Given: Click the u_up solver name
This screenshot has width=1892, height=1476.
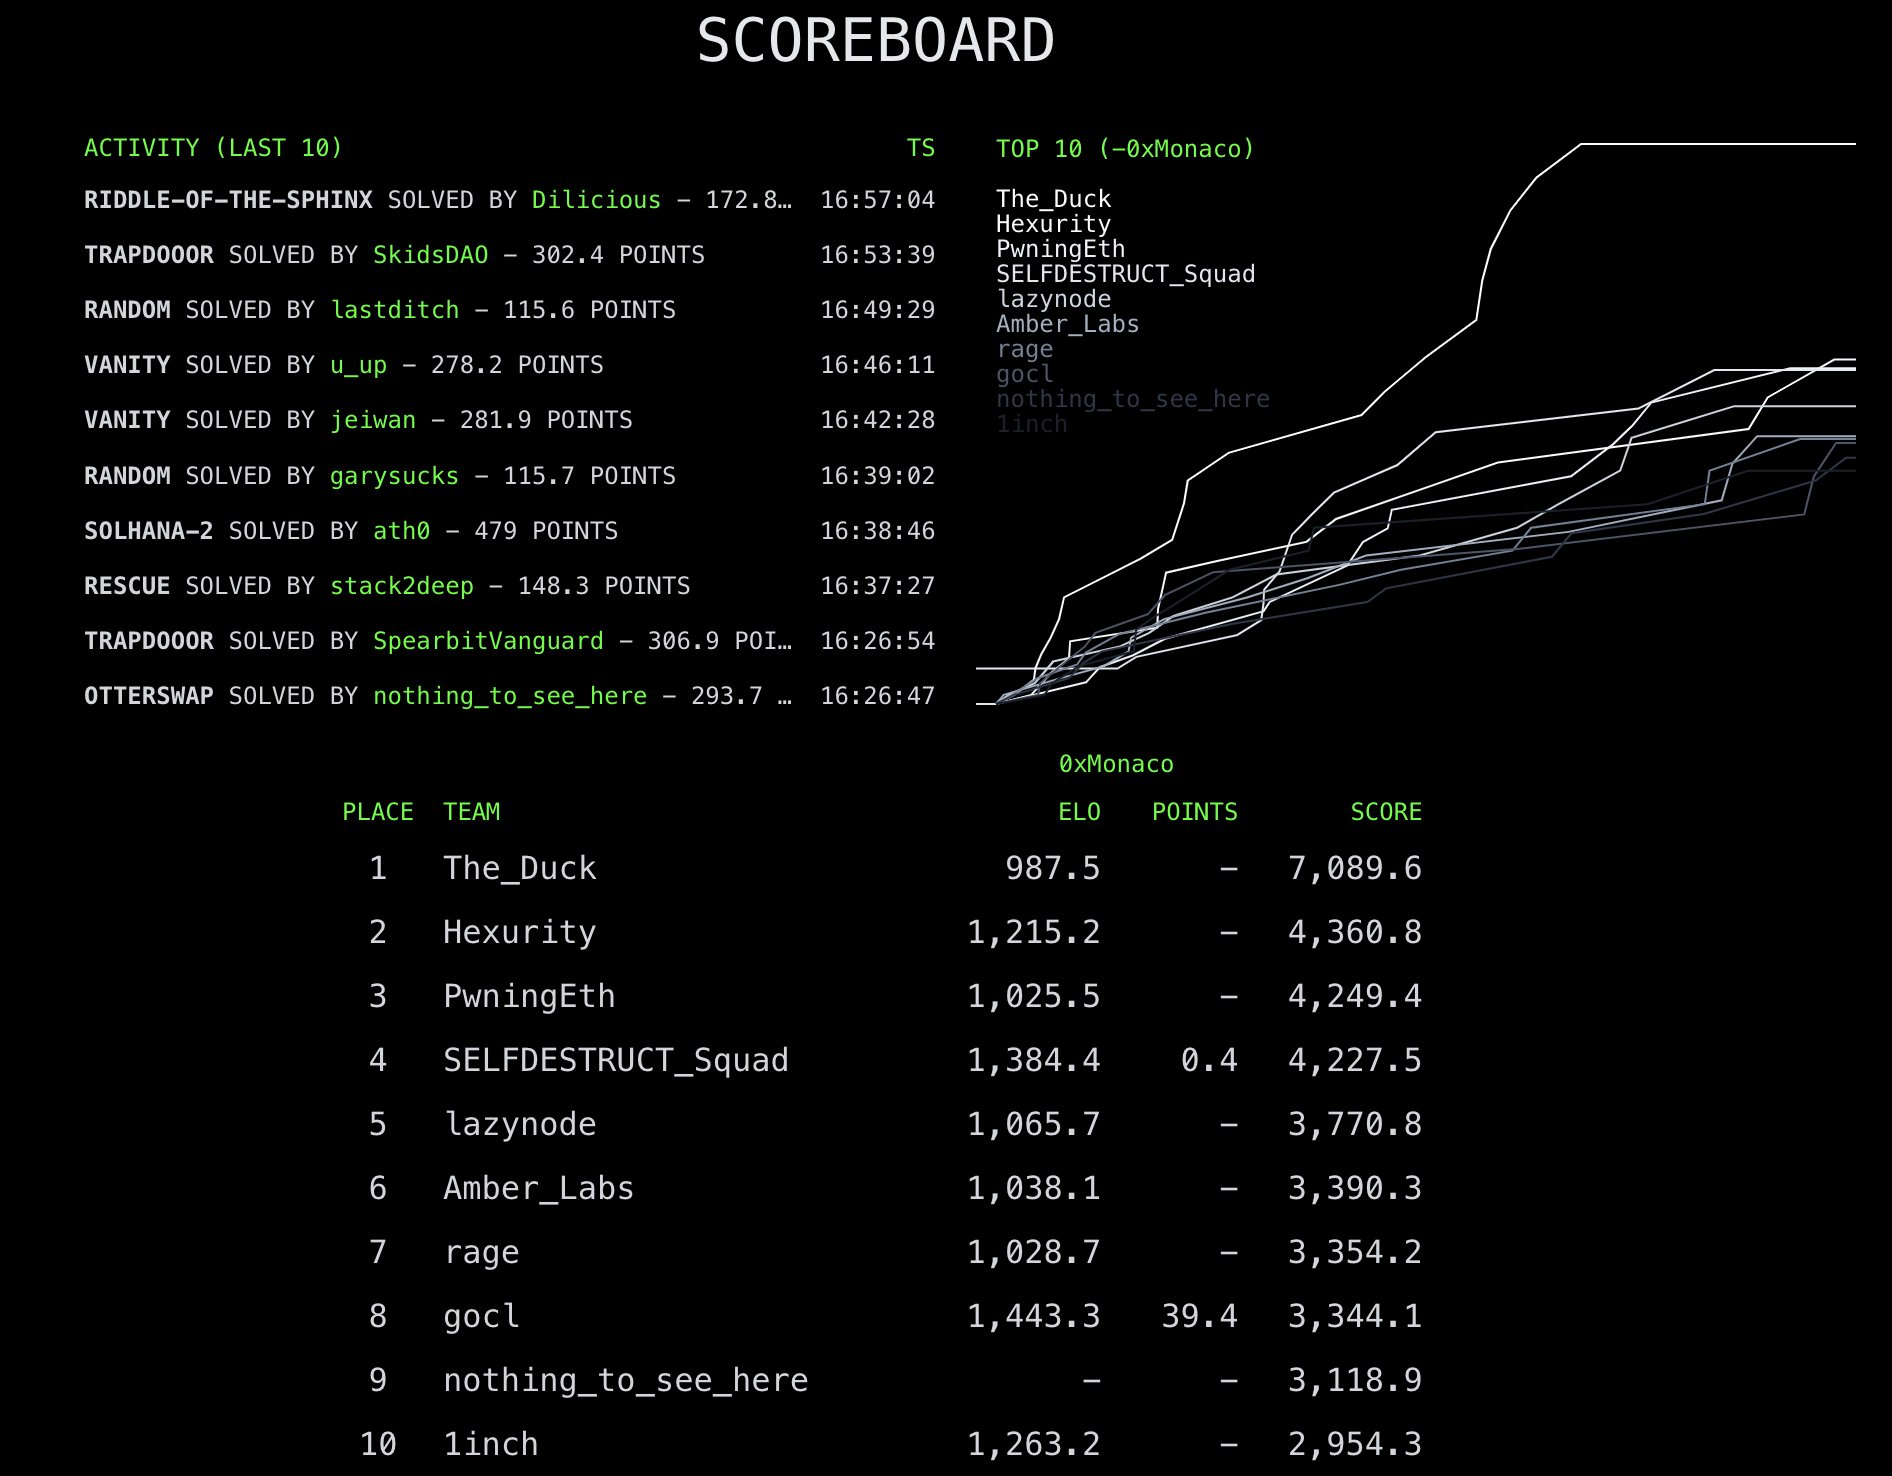Looking at the screenshot, I should pos(358,365).
